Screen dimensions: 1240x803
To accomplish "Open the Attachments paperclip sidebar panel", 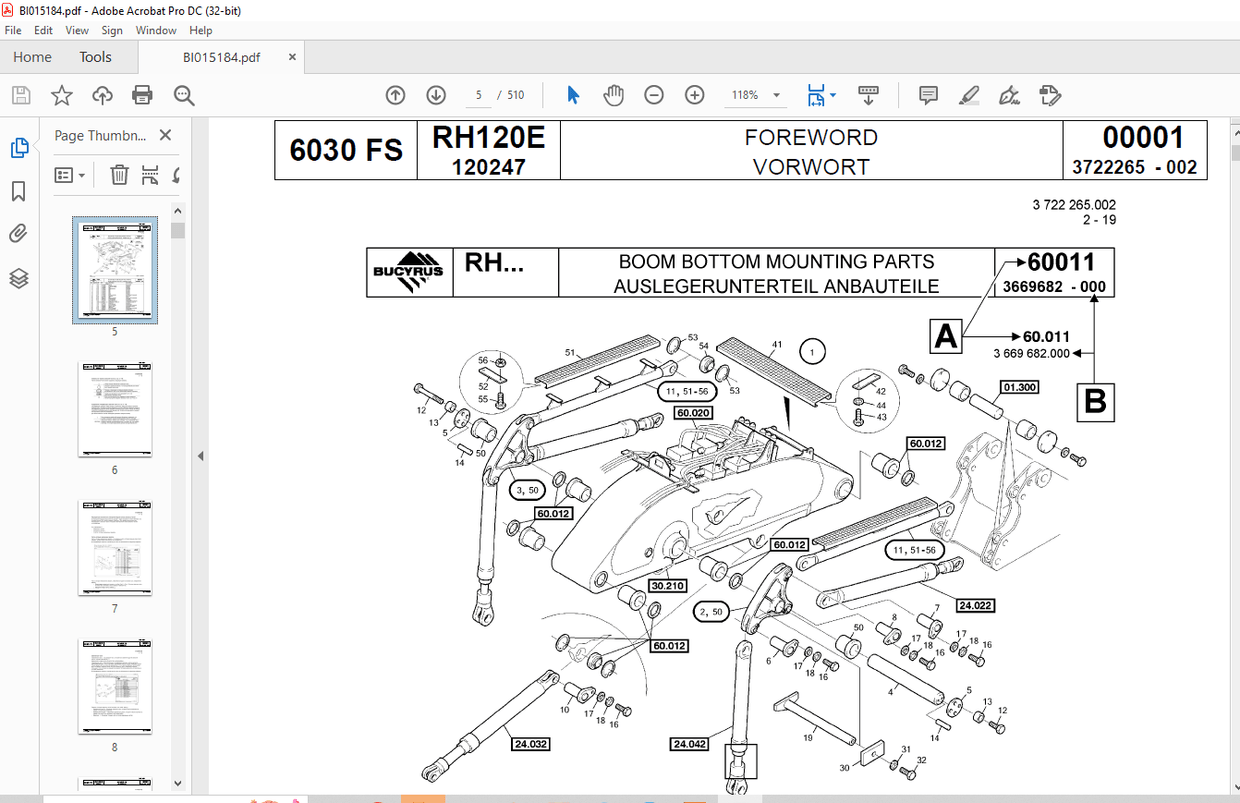I will point(19,233).
